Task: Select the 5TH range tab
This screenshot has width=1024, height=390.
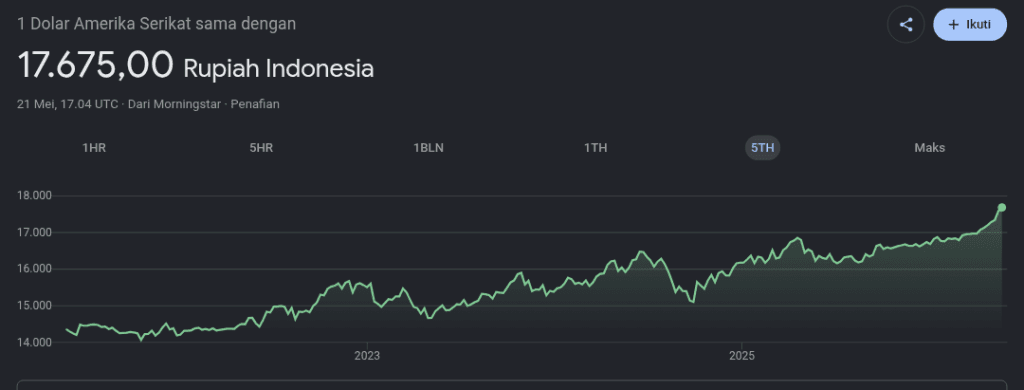Action: pyautogui.click(x=763, y=148)
